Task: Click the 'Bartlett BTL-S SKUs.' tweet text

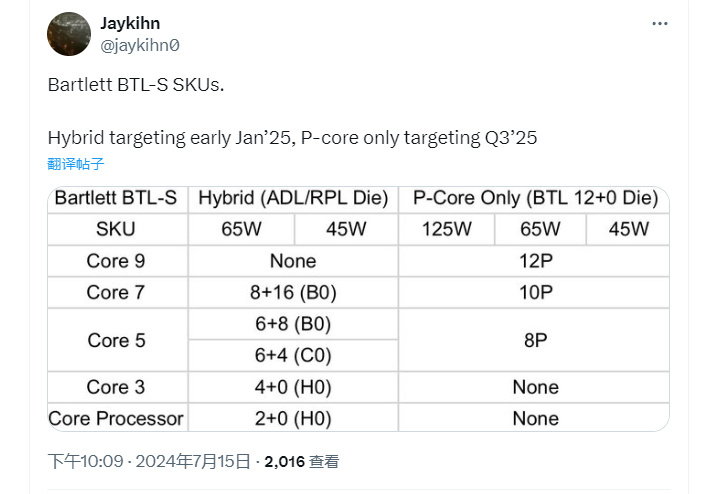Action: [x=136, y=85]
